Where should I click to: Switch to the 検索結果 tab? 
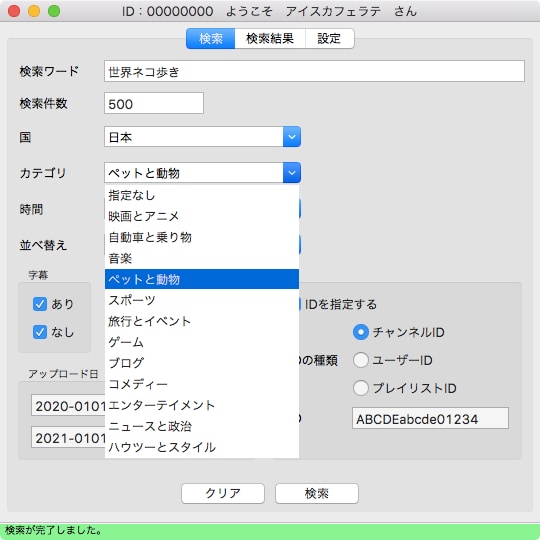270,38
